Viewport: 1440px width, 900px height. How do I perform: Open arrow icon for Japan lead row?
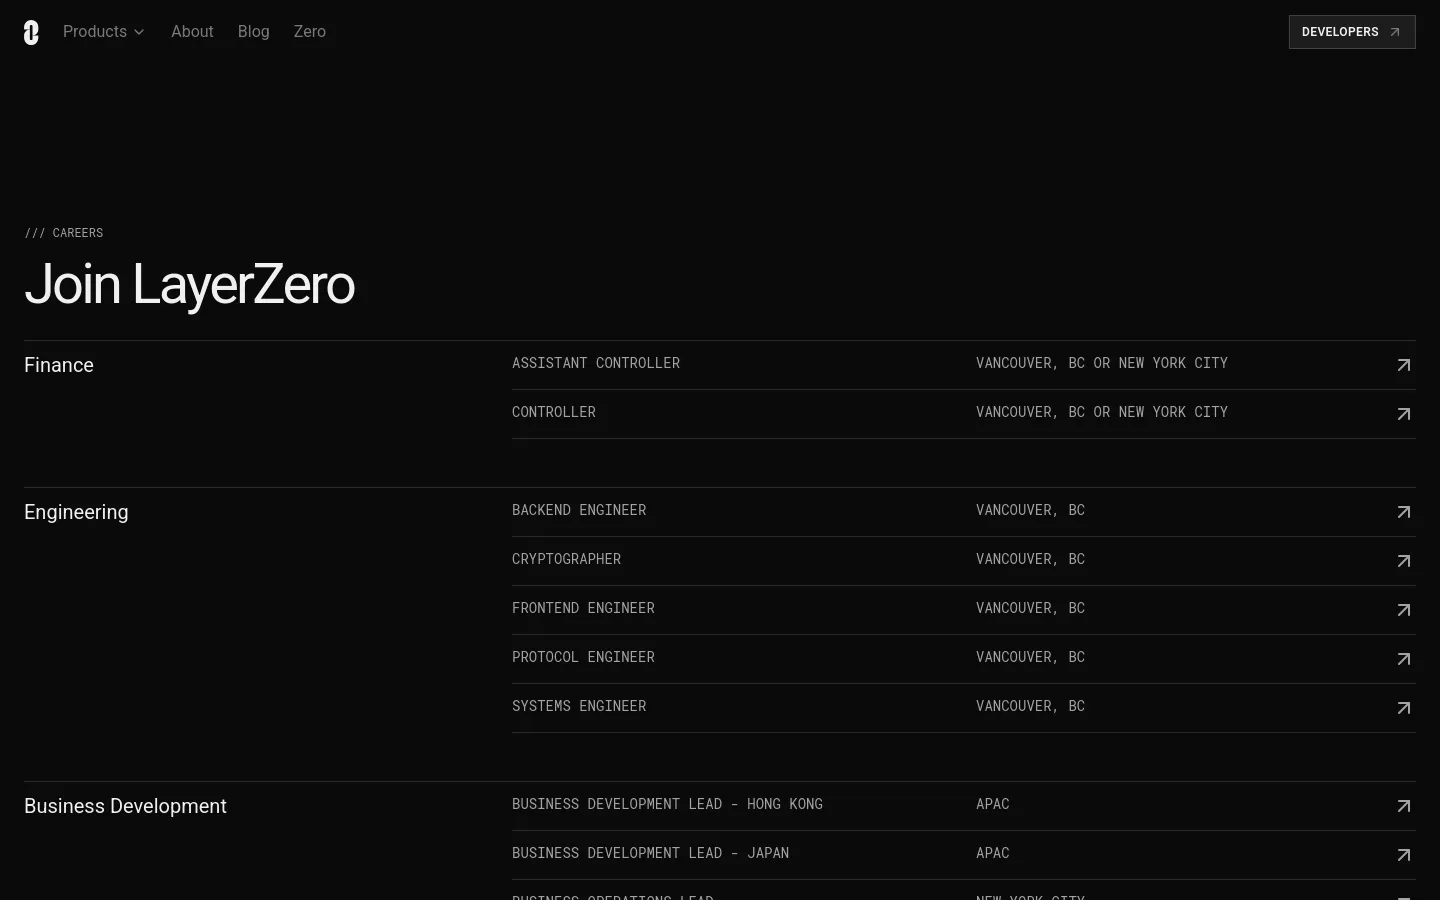pyautogui.click(x=1404, y=855)
